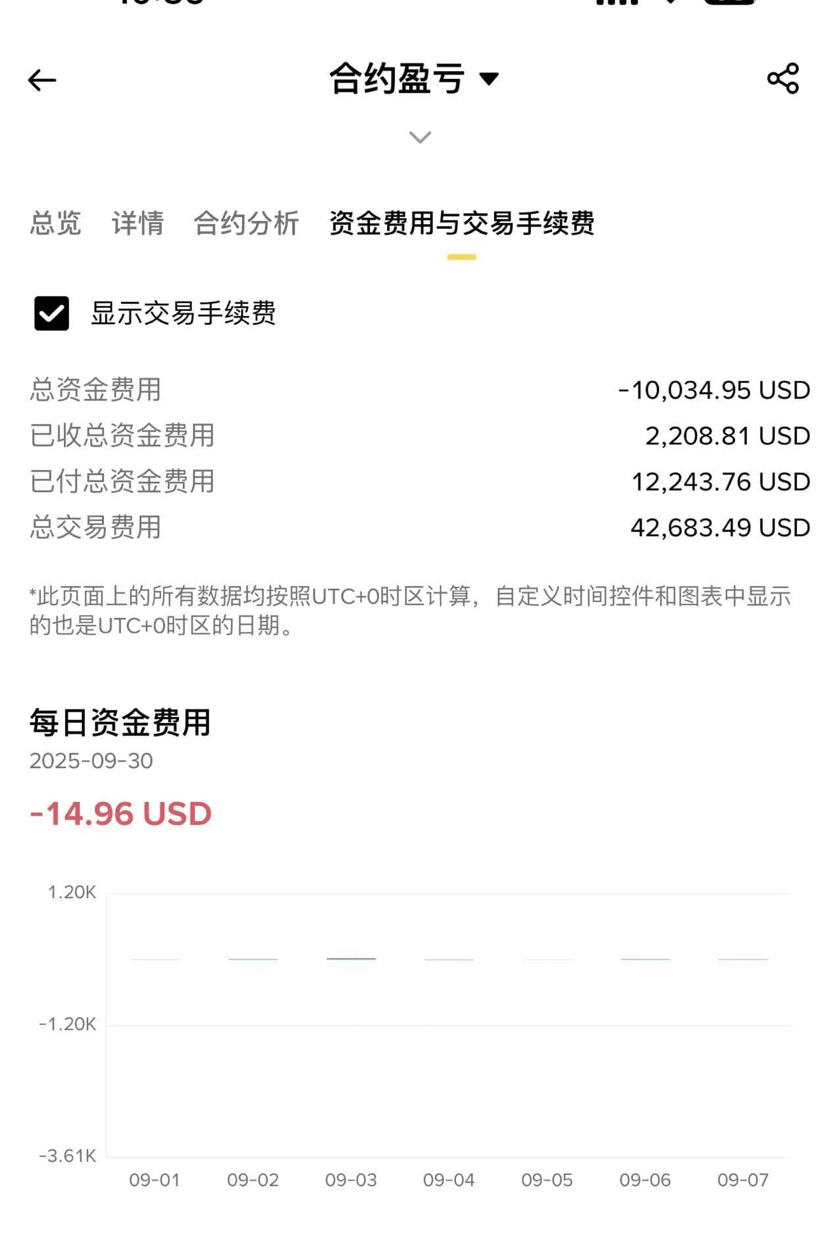Expand the chevron below the title

(x=420, y=137)
